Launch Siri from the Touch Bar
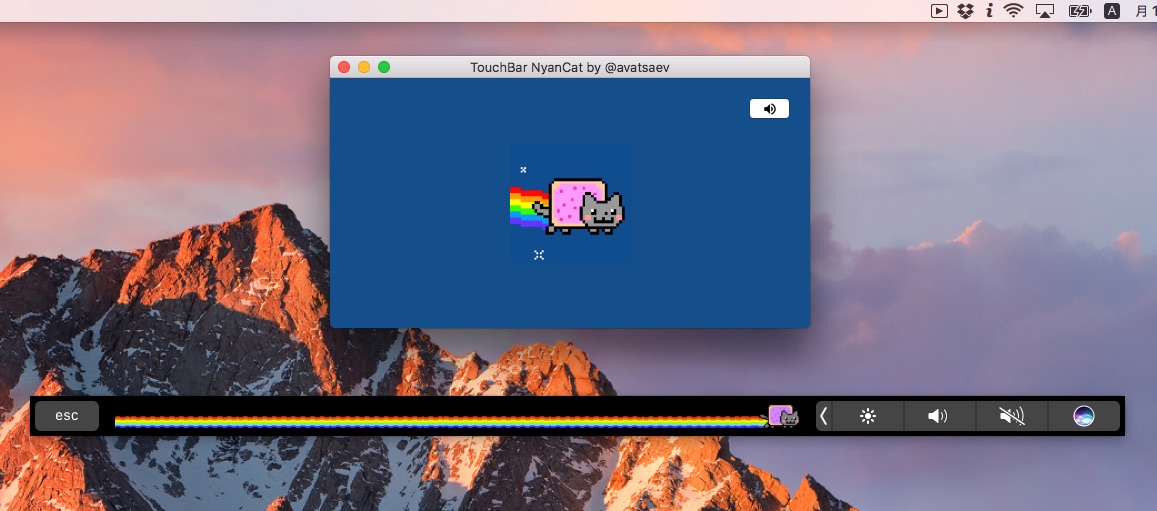Image resolution: width=1157 pixels, height=511 pixels. pos(1084,417)
